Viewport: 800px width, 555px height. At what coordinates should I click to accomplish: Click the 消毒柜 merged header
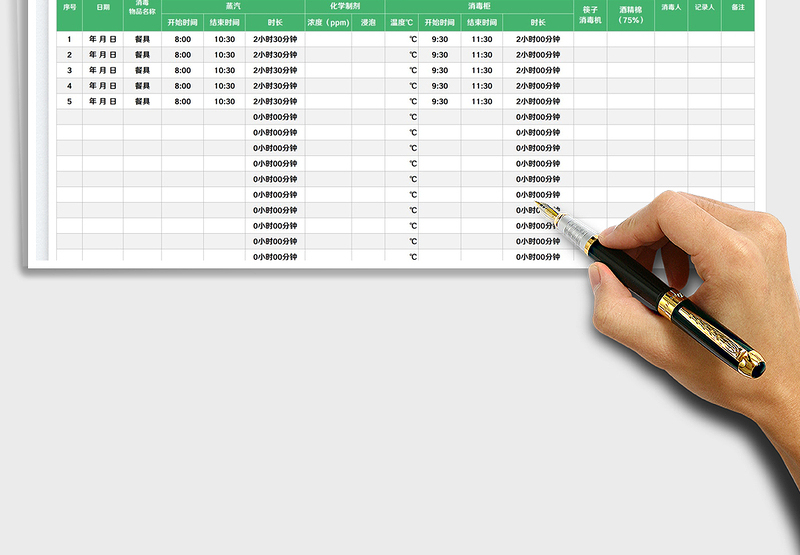click(x=479, y=6)
